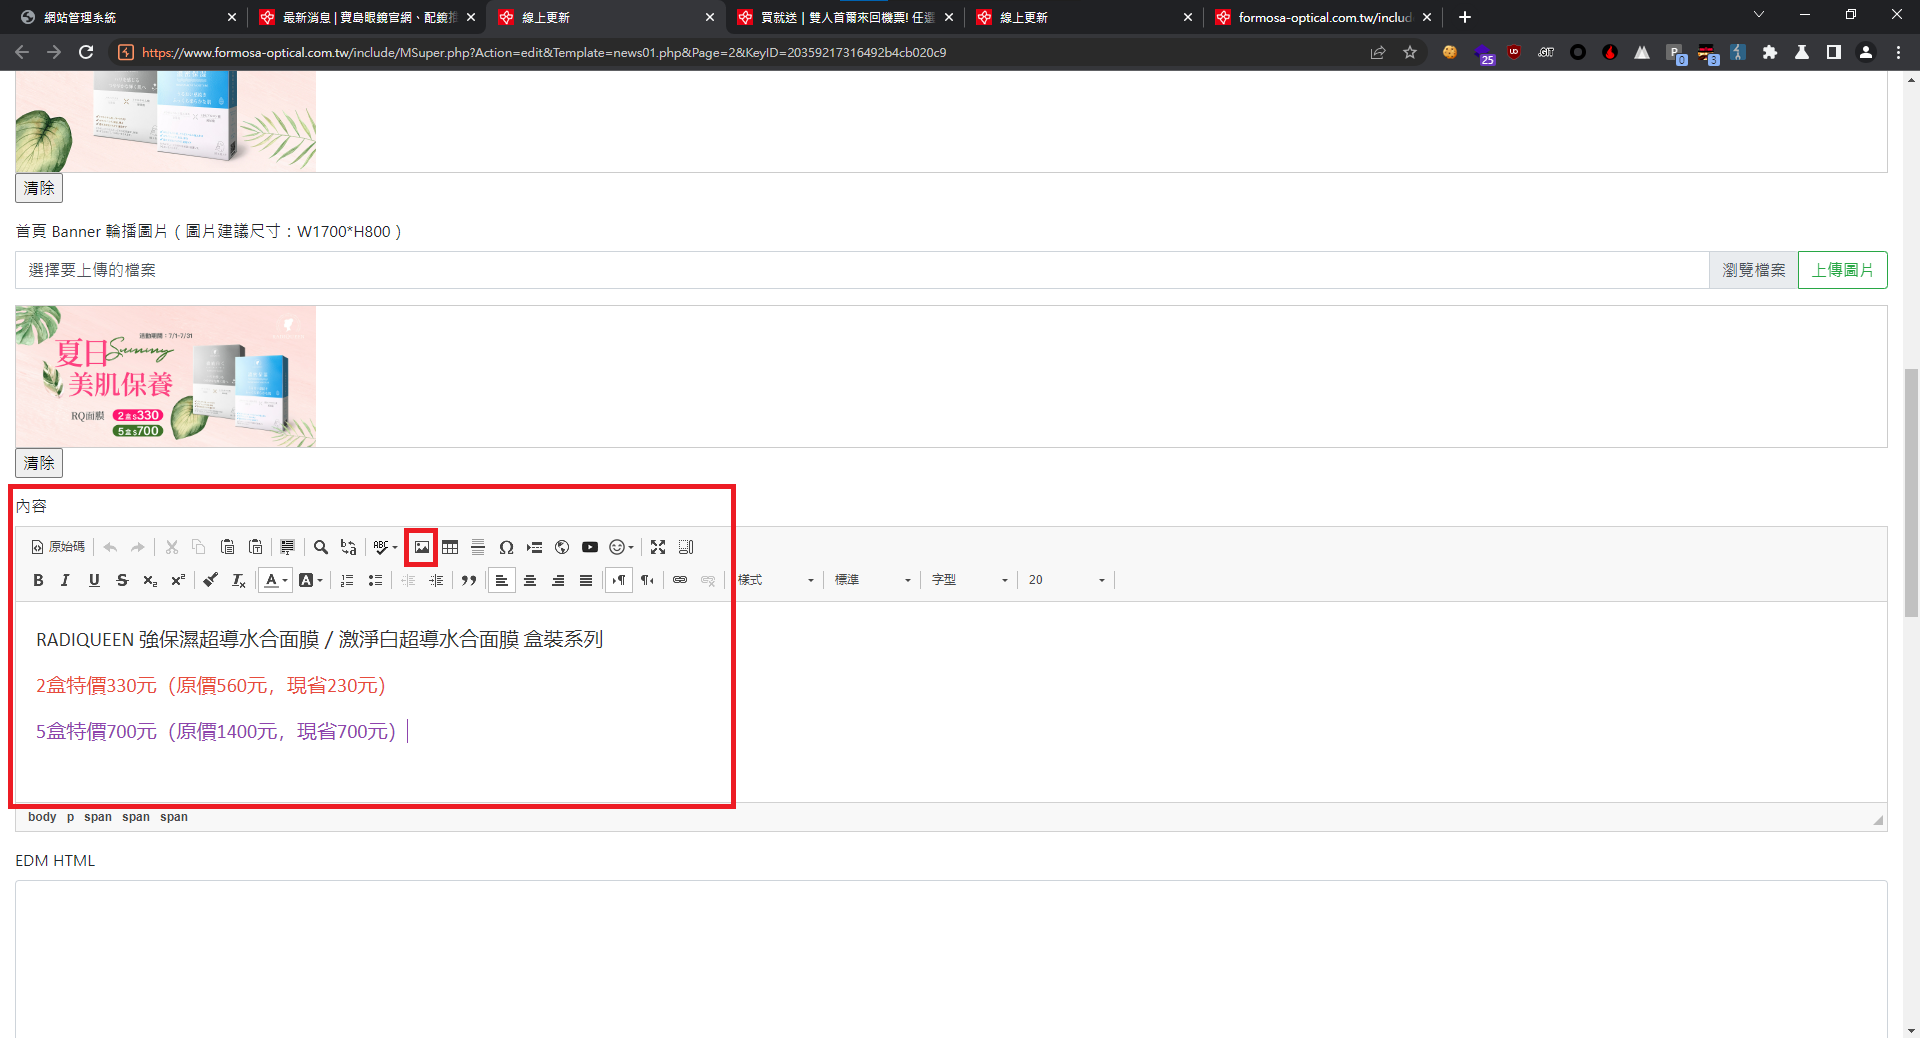Open the 標準 paragraph format dropdown
Screen dimensions: 1920x1038
tap(873, 580)
